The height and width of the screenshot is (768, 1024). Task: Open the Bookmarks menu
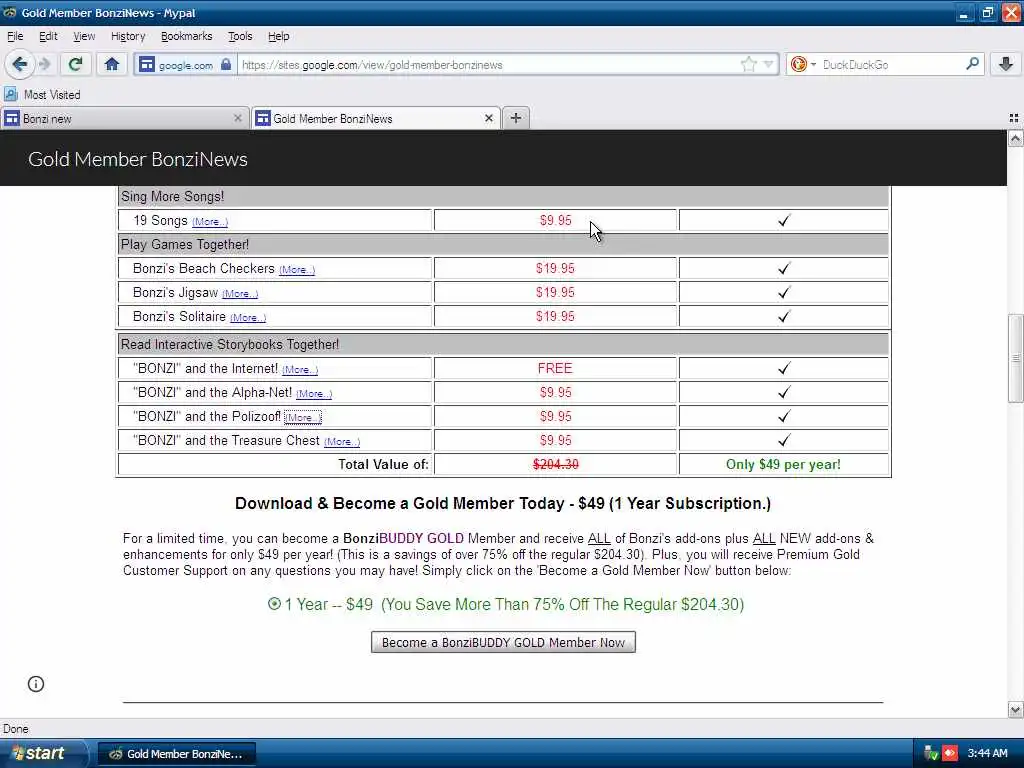pos(186,36)
